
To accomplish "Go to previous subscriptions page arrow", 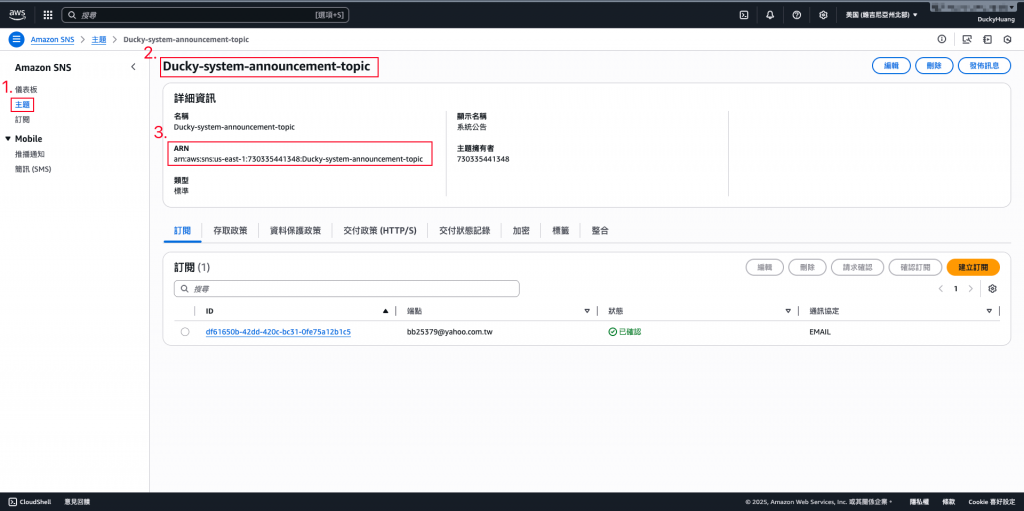I will (940, 288).
